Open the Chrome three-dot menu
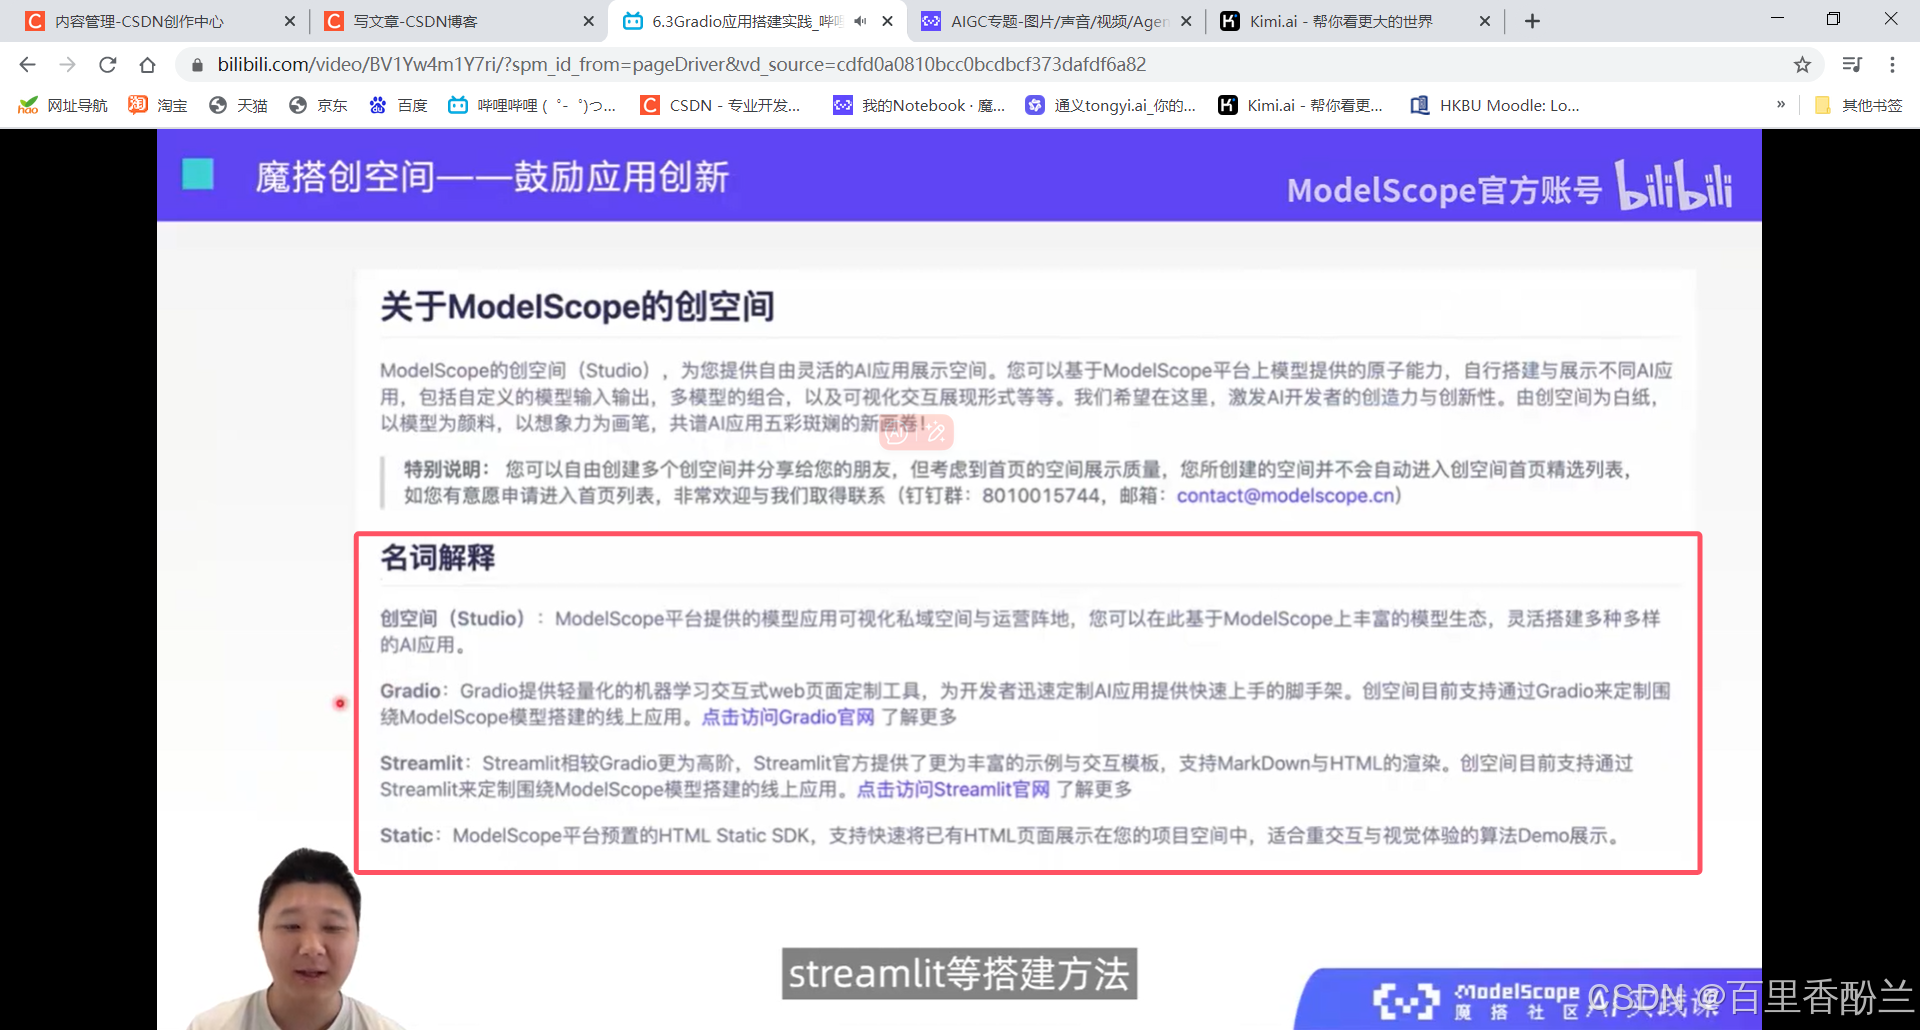 coord(1892,65)
